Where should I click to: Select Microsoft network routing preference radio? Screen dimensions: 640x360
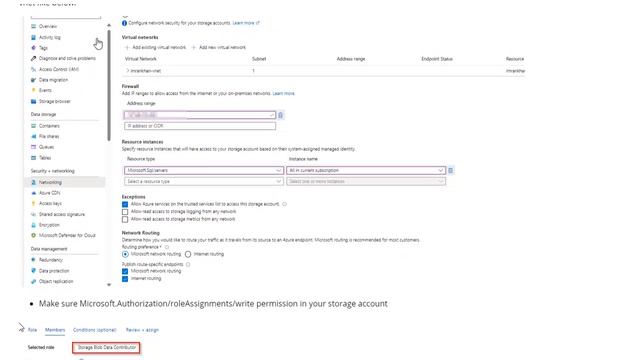click(125, 254)
